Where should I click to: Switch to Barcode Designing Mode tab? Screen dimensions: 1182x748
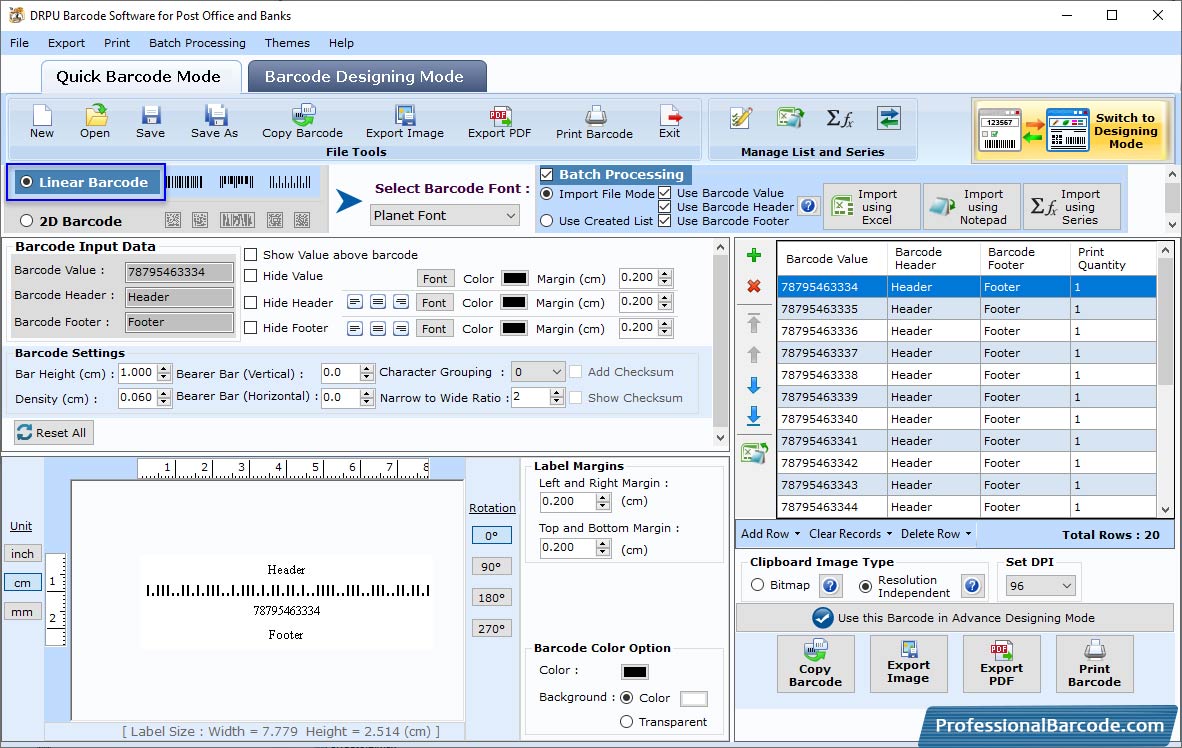(x=367, y=77)
